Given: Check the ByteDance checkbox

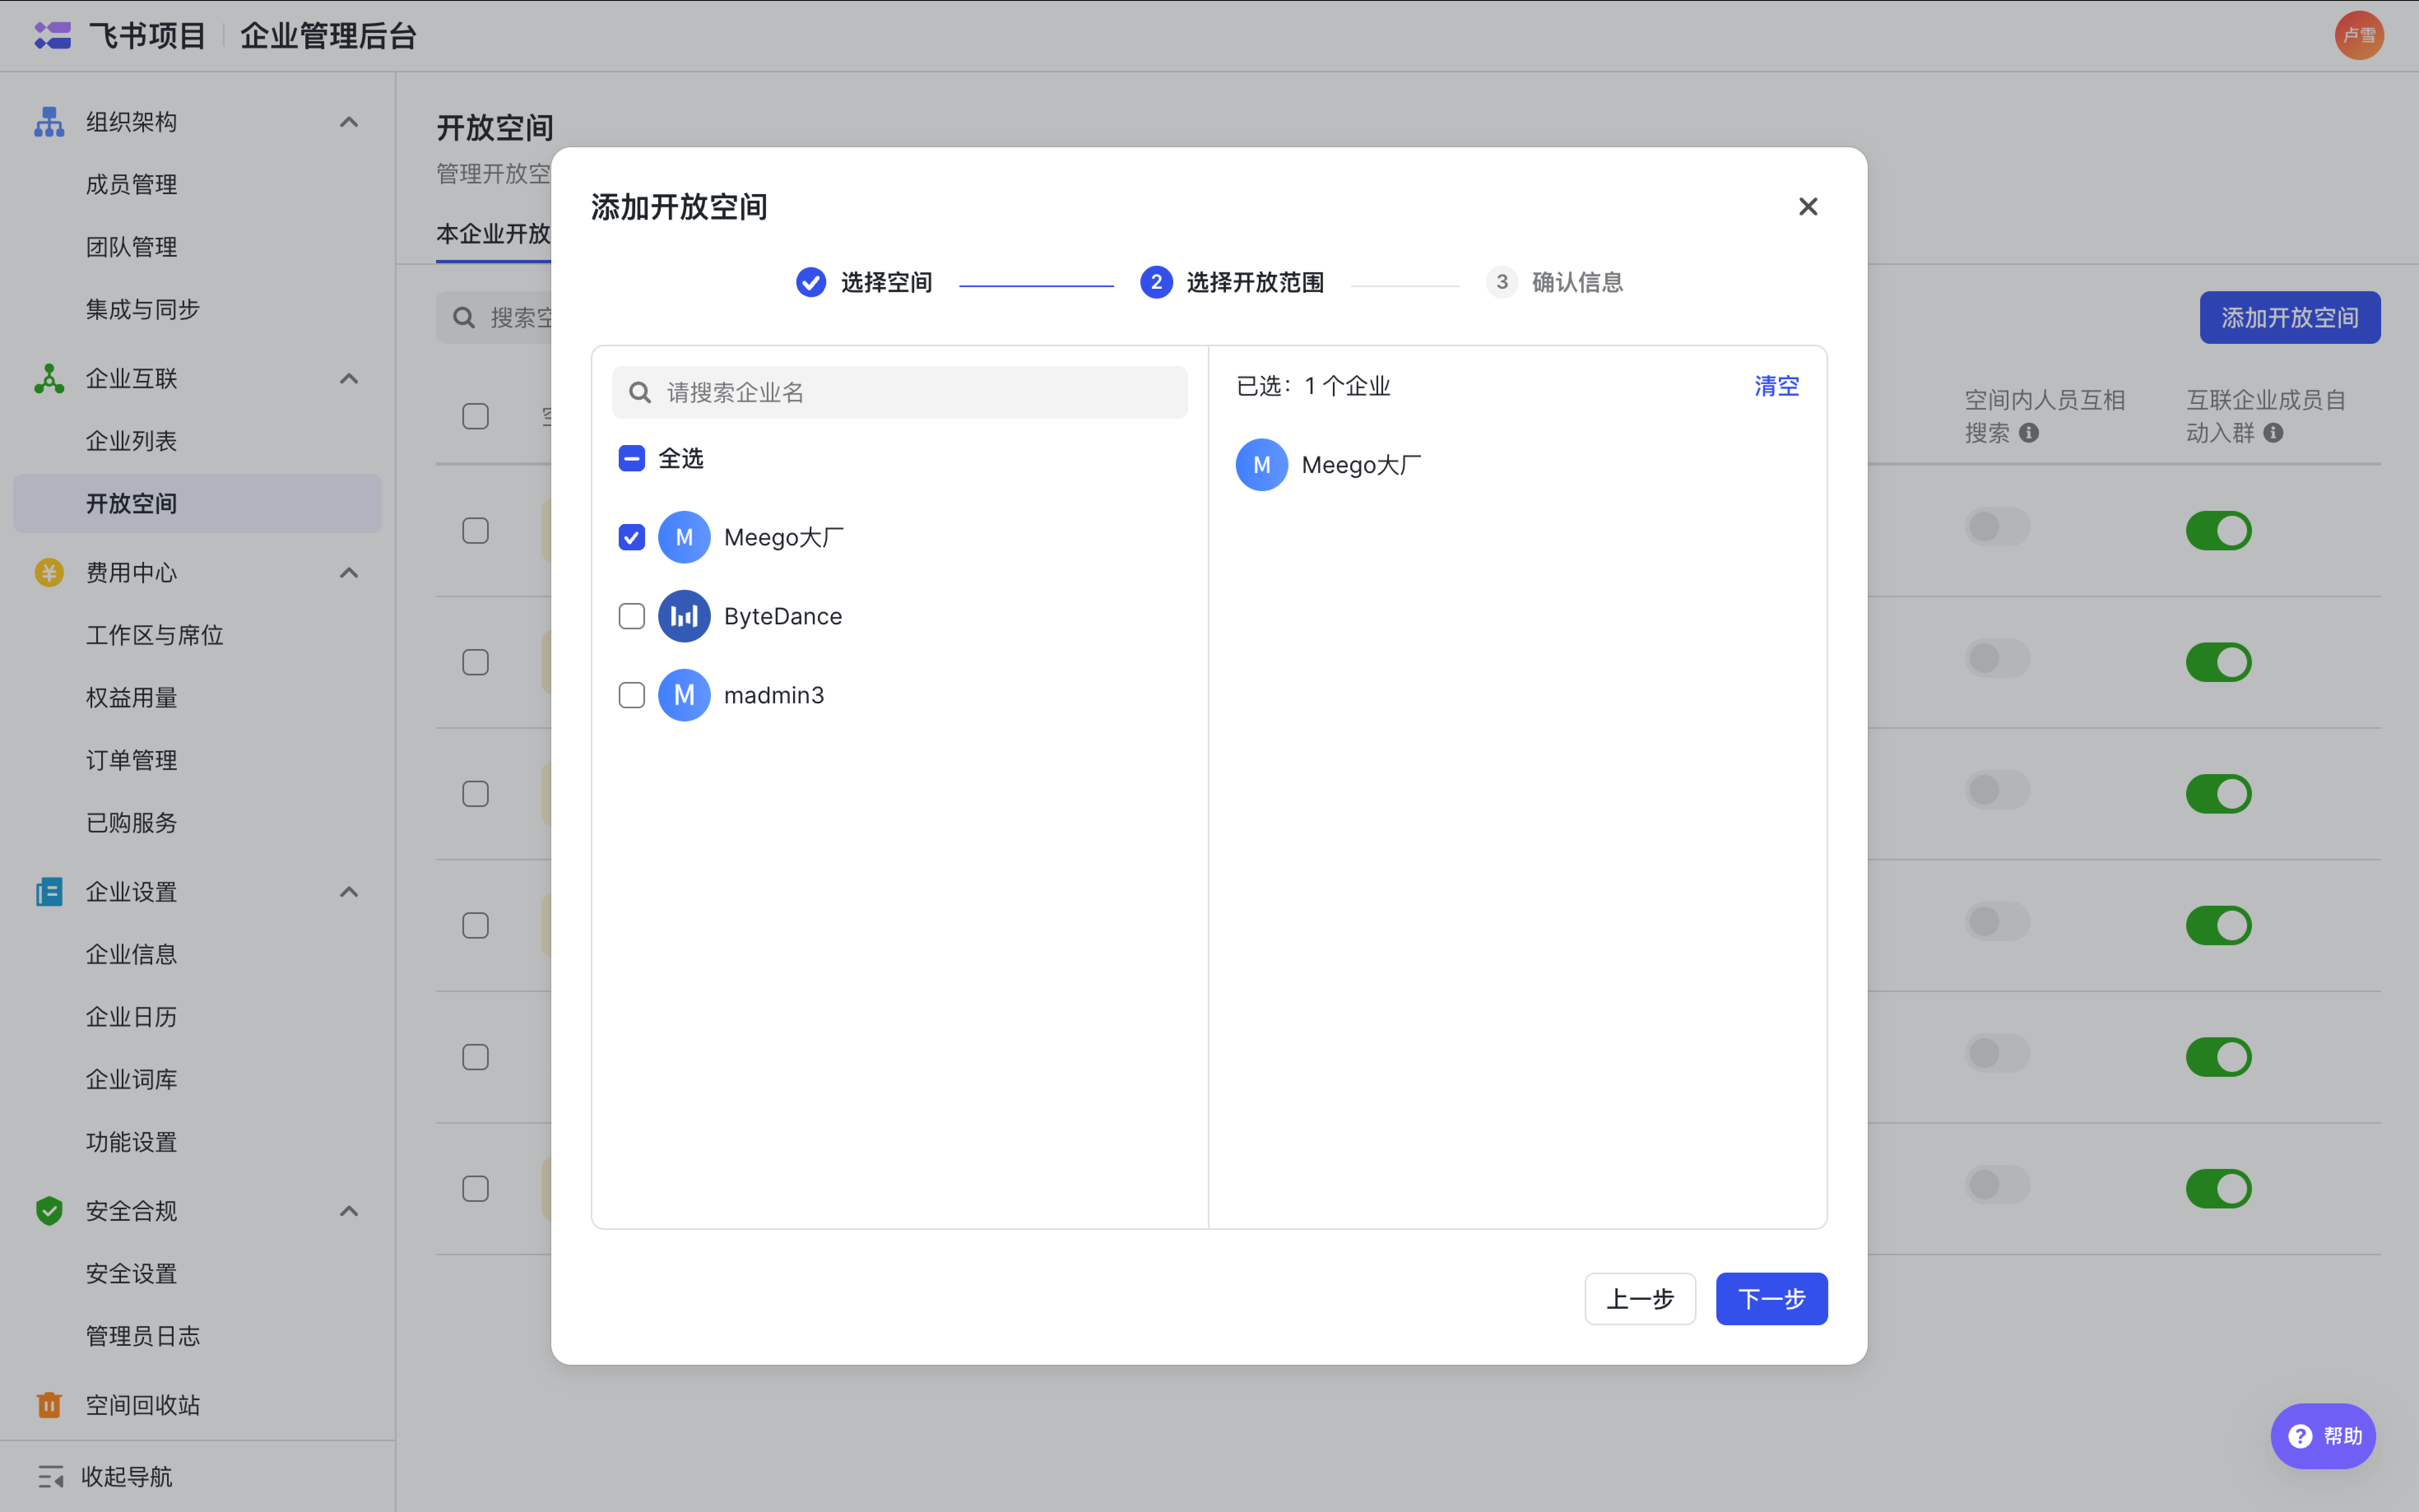Looking at the screenshot, I should coord(632,616).
